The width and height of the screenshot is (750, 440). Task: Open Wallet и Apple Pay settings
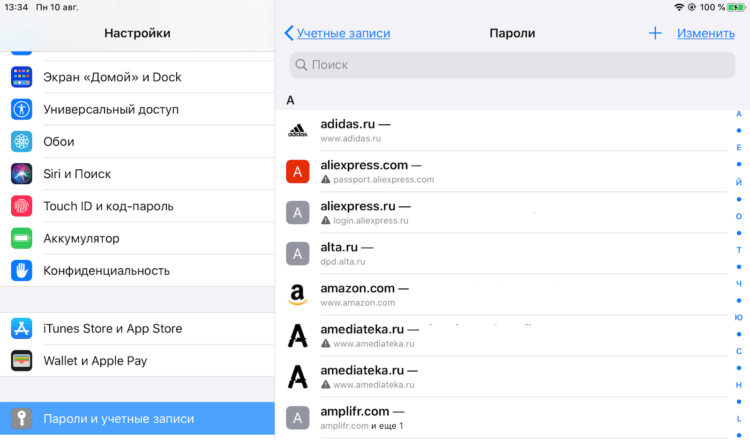coord(137,361)
